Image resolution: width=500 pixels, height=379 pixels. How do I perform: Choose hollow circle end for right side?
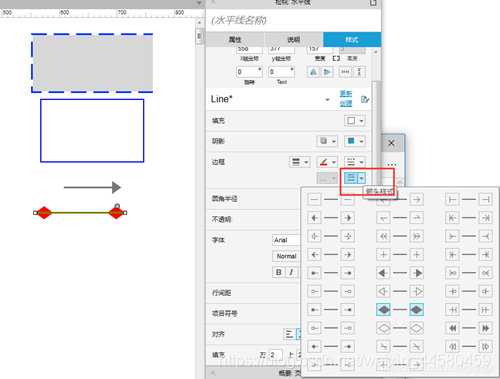coord(347,291)
